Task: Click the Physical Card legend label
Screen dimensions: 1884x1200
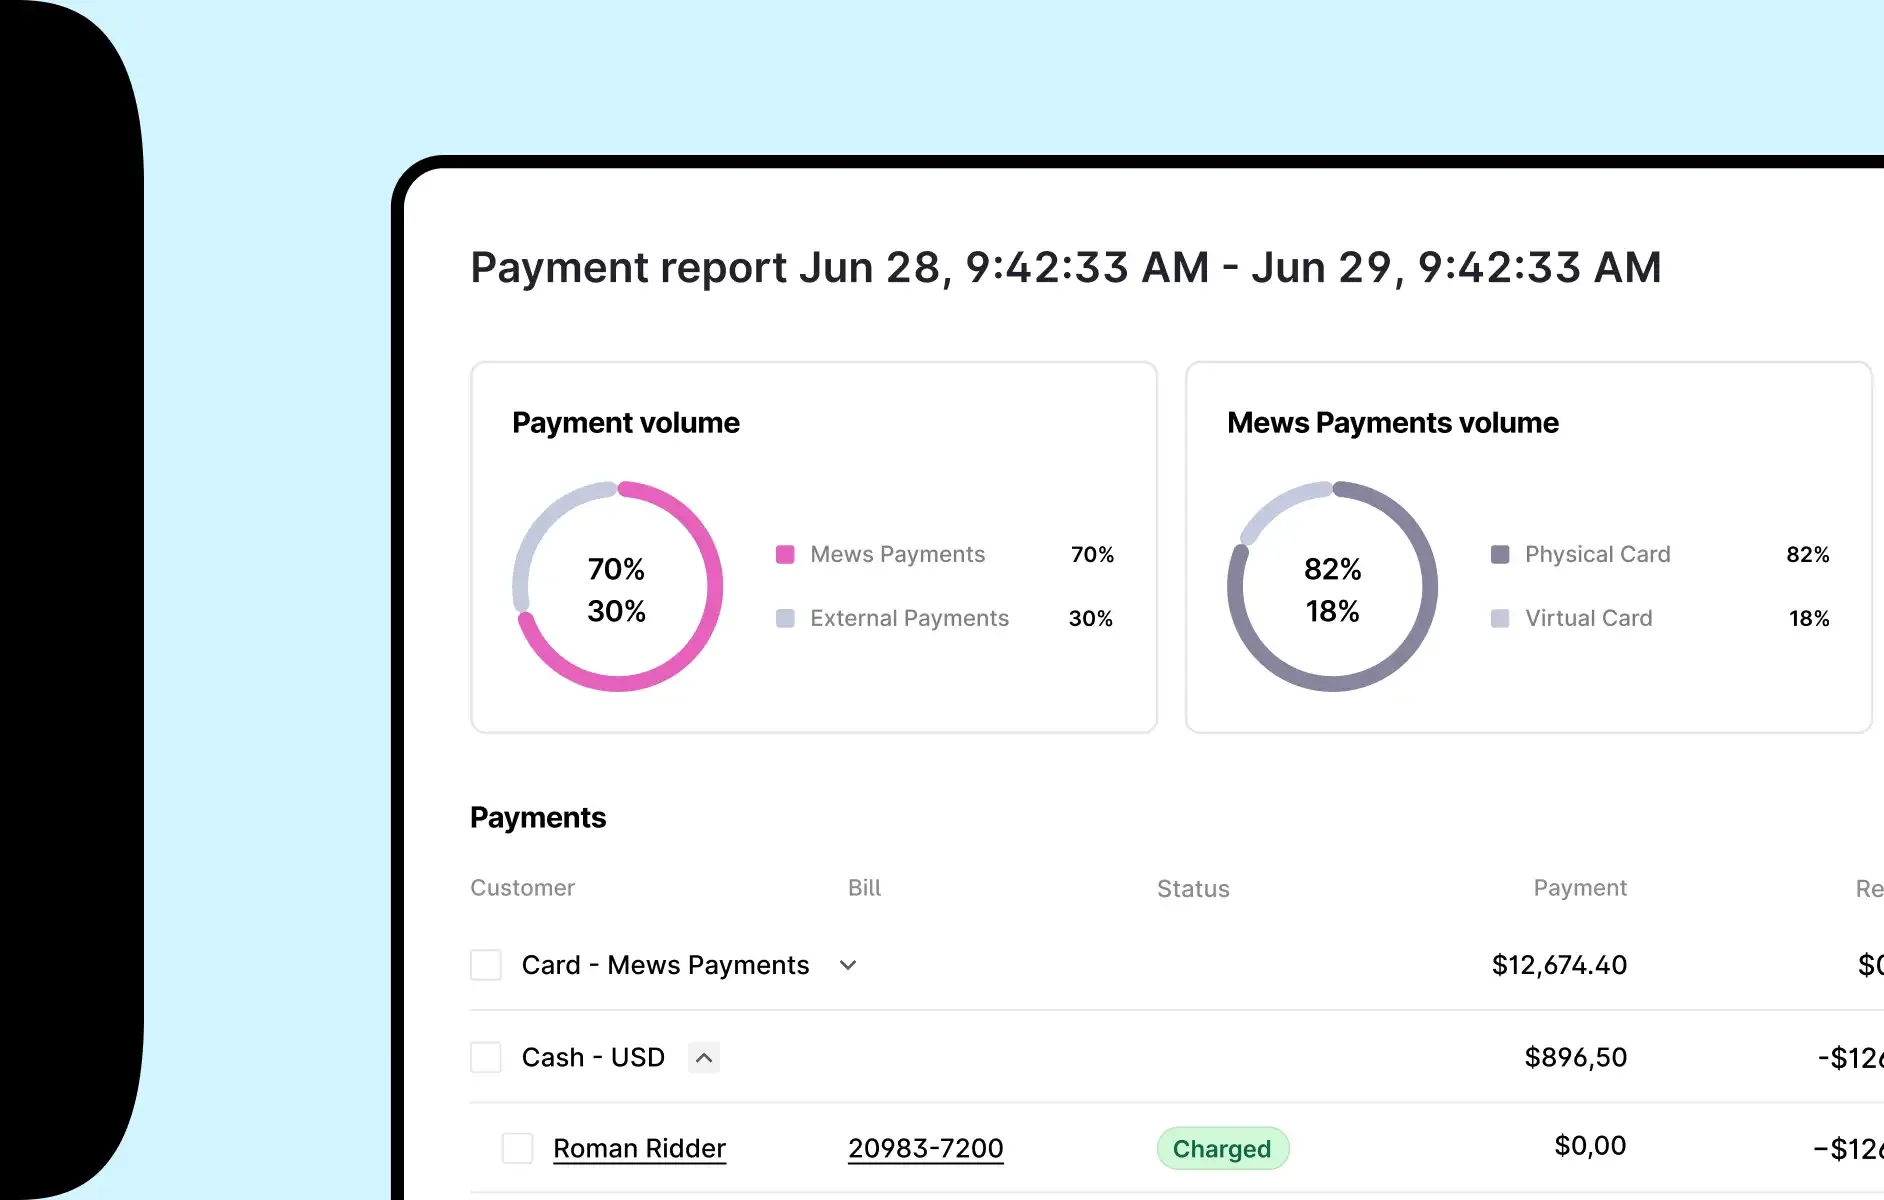Action: click(x=1598, y=554)
